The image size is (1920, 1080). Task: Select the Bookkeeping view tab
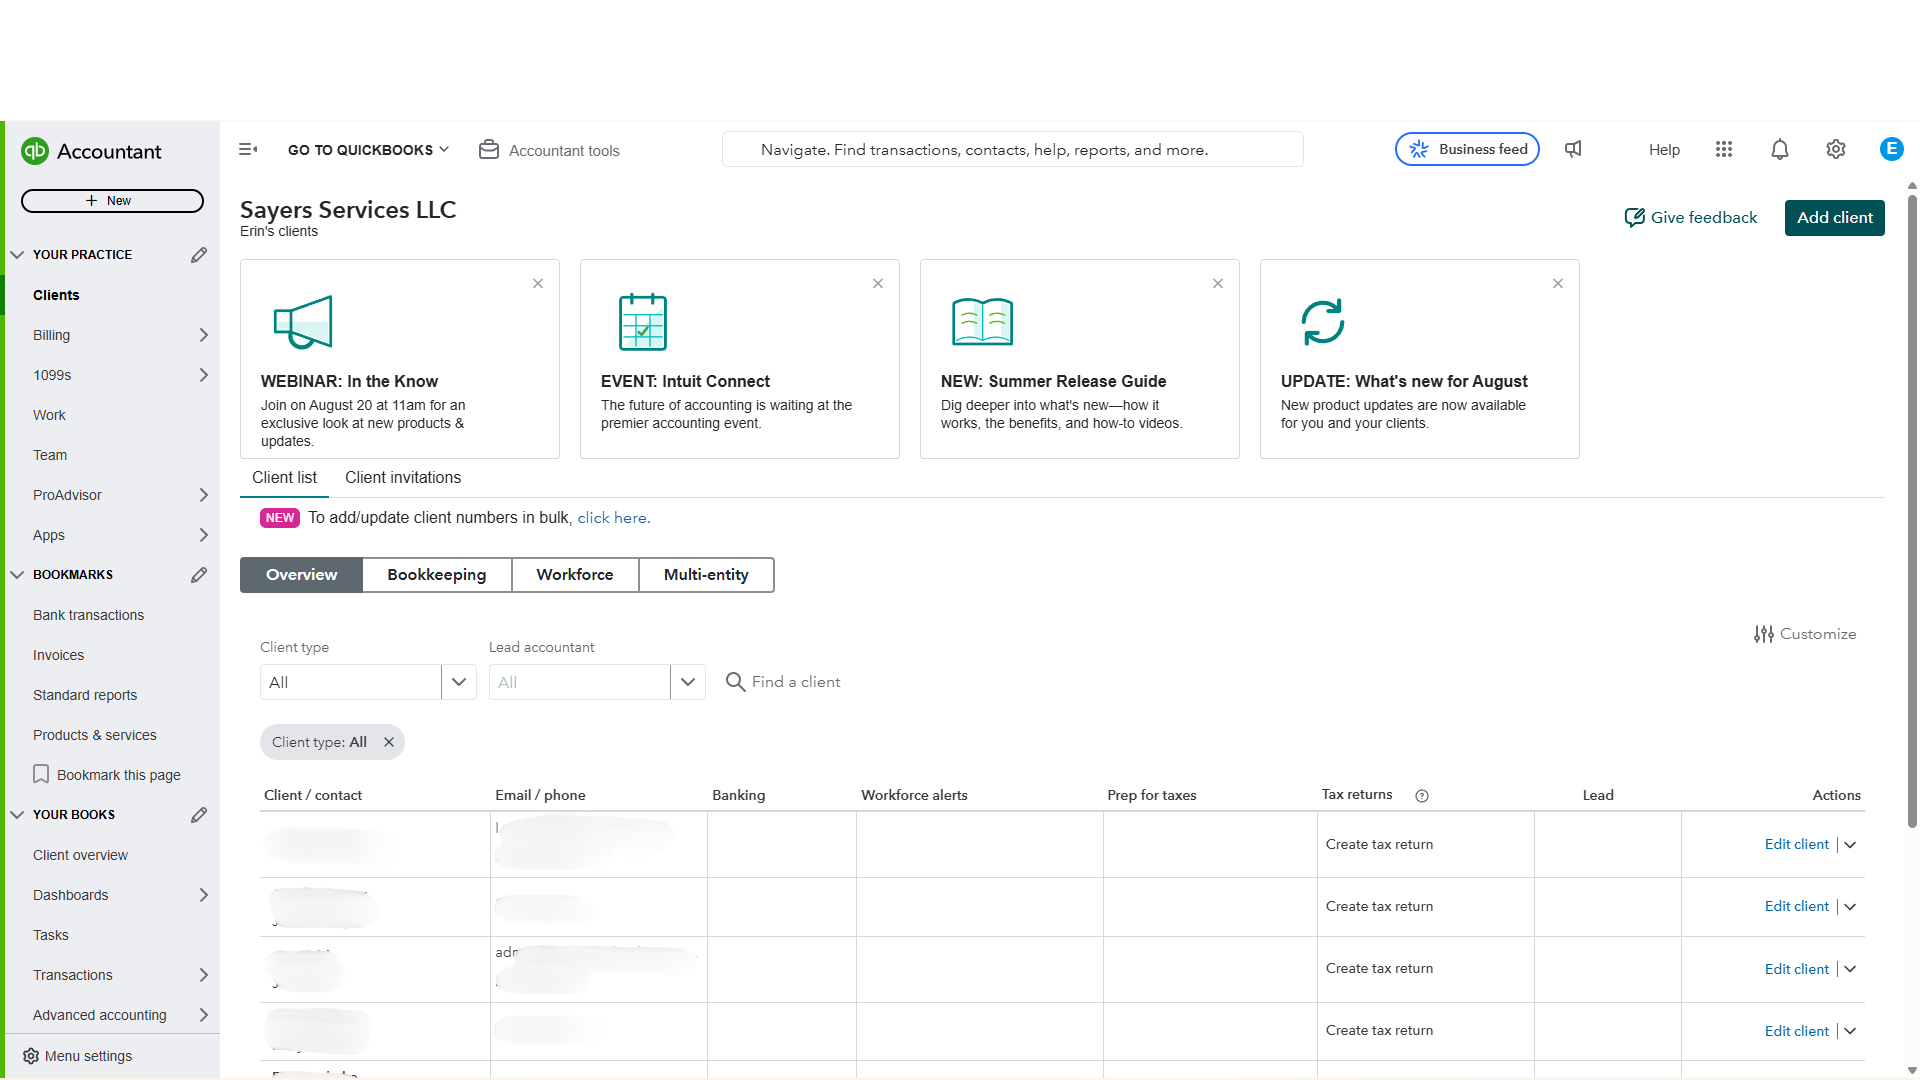437,575
